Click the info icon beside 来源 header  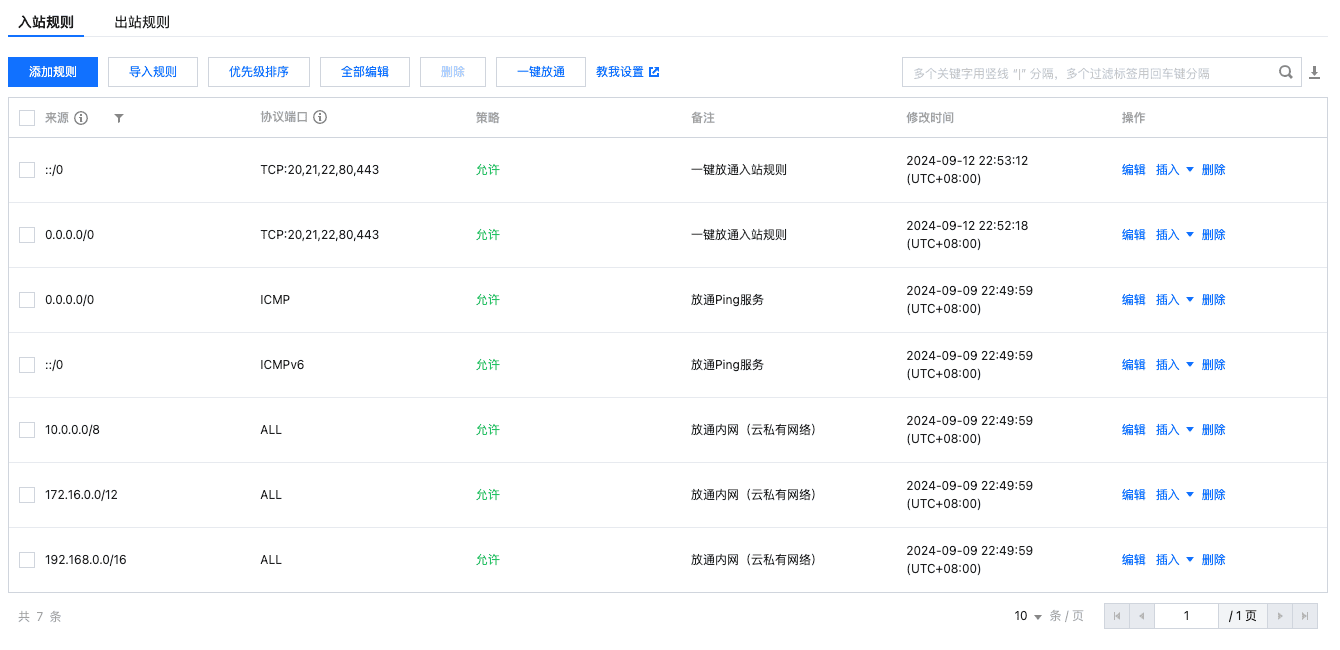coord(81,118)
